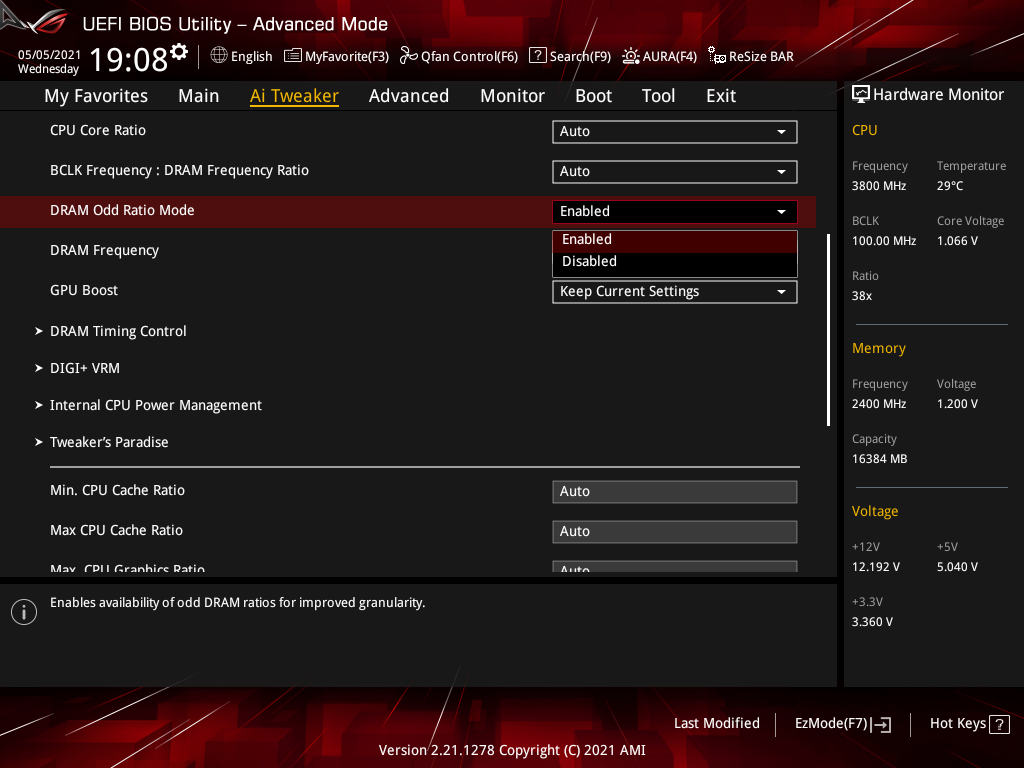1024x768 pixels.
Task: Click the English language globe icon
Action: 219,56
